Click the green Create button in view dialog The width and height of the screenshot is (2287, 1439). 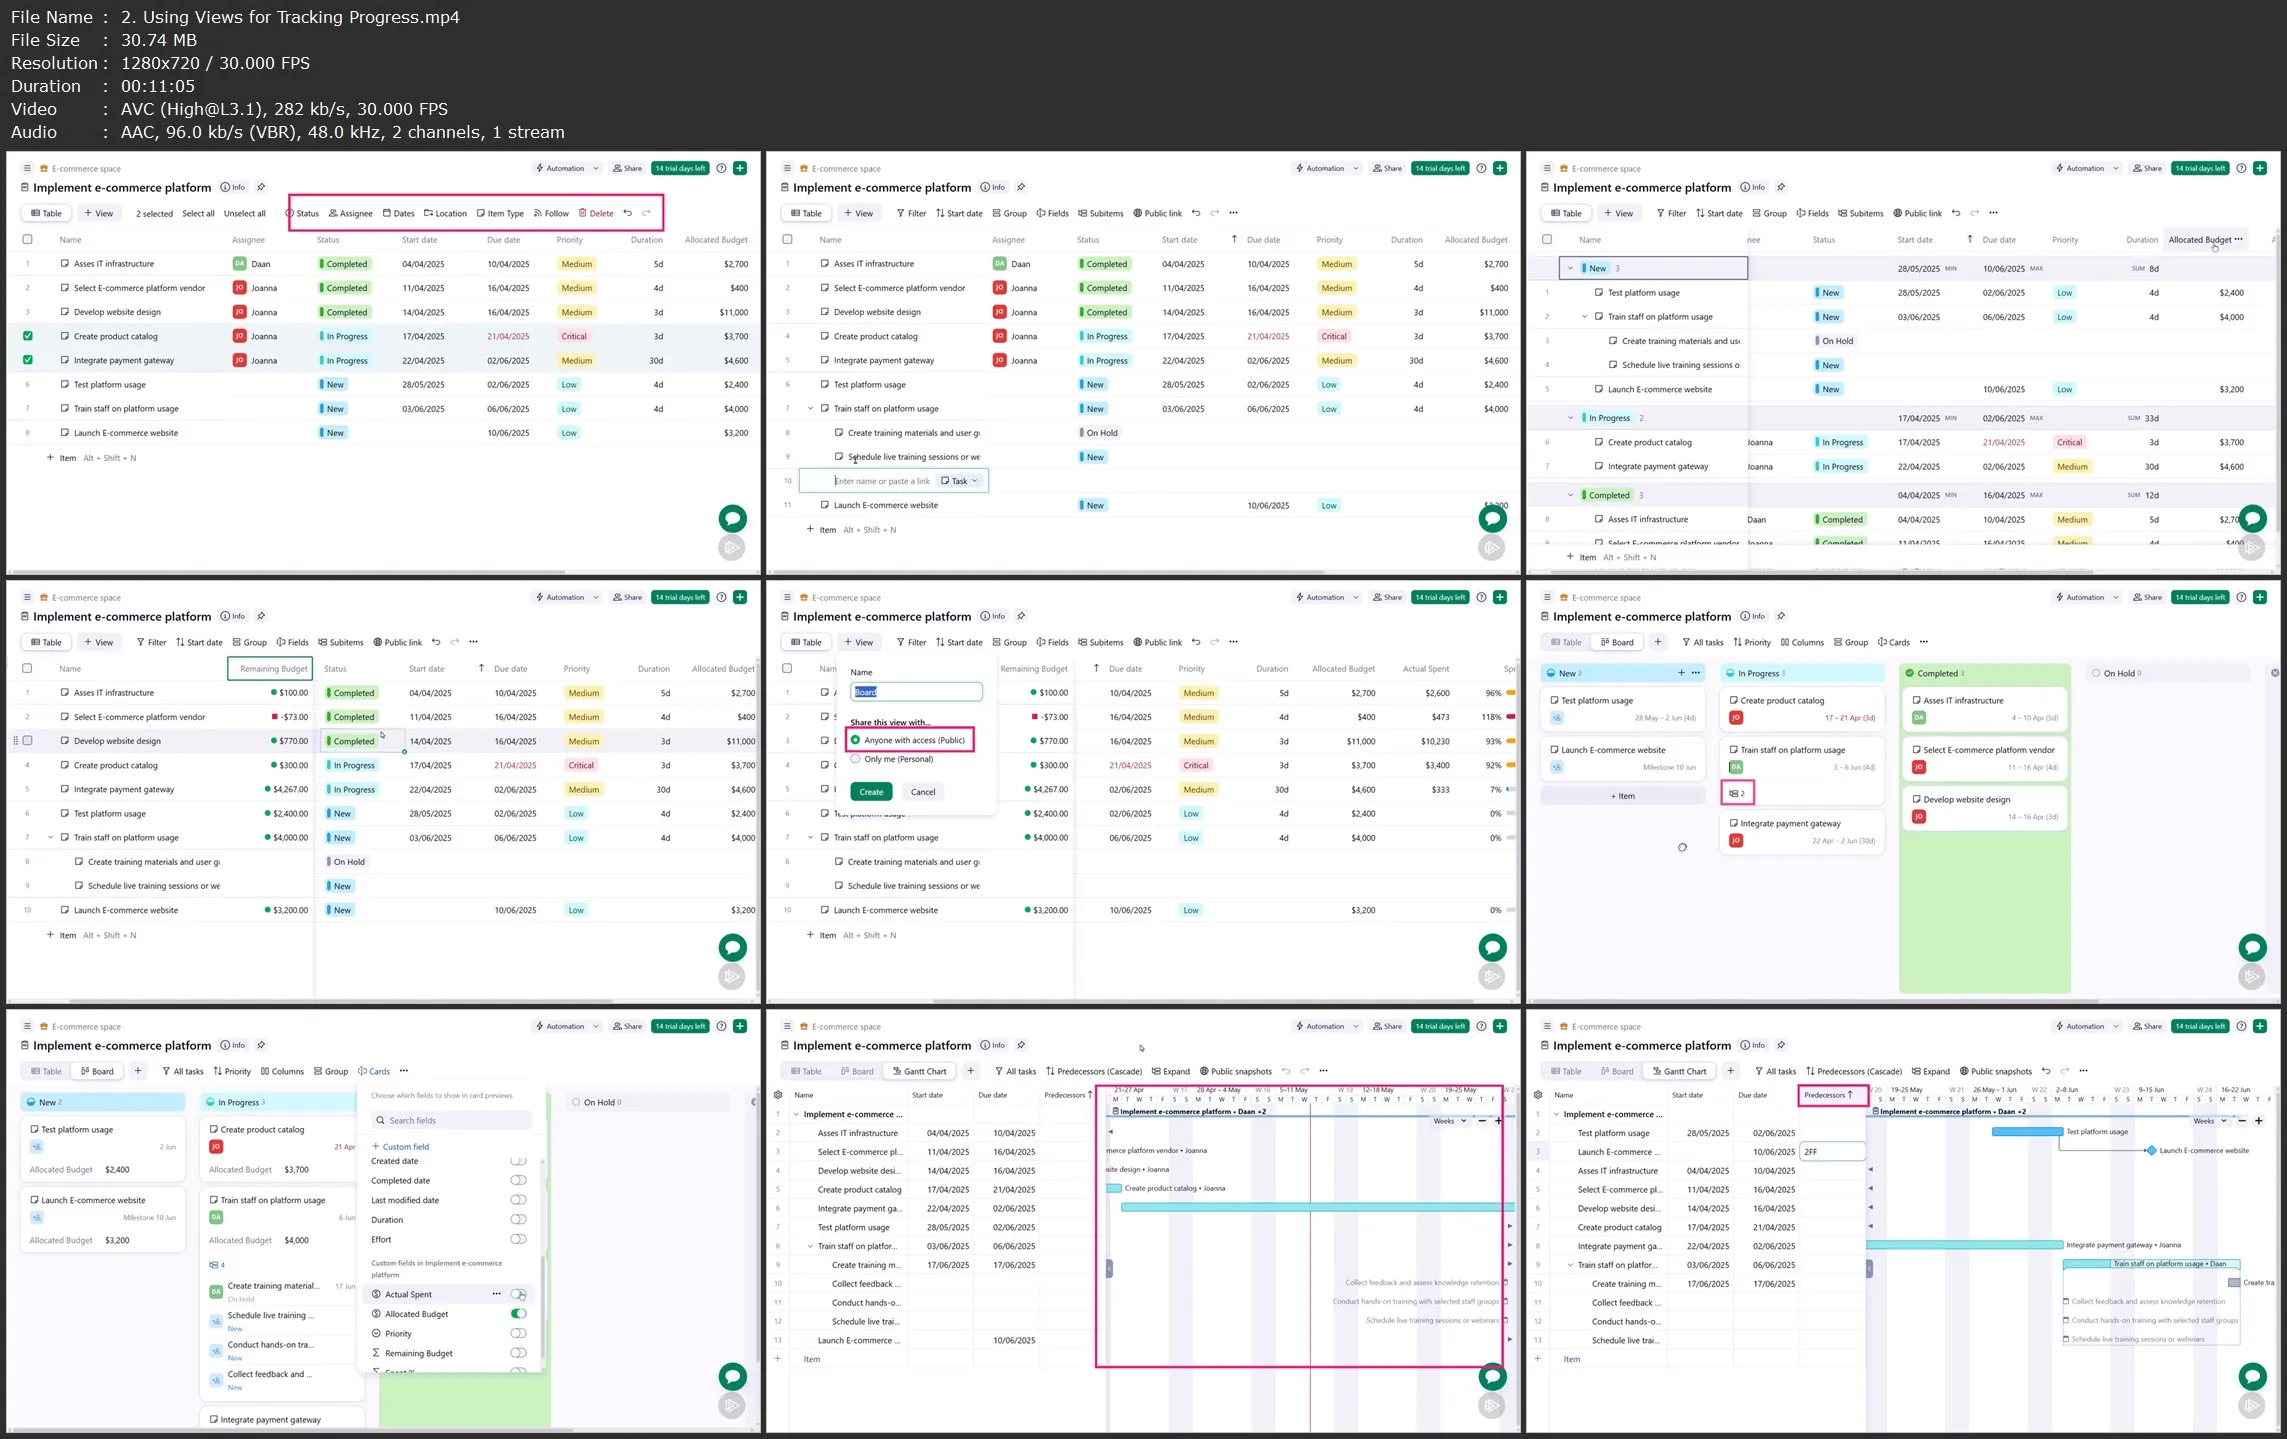871,791
